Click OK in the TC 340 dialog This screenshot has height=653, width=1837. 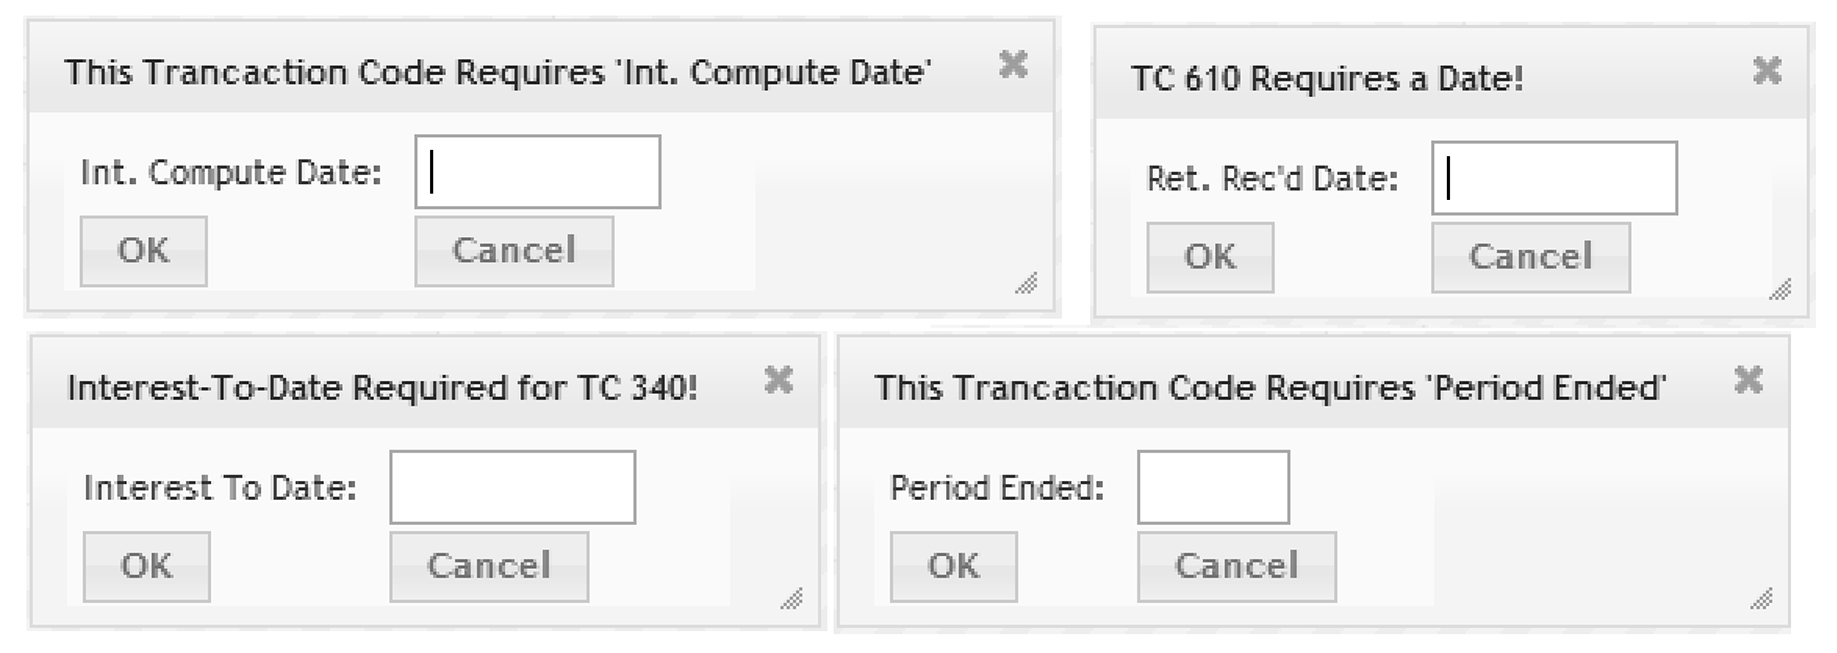click(146, 566)
